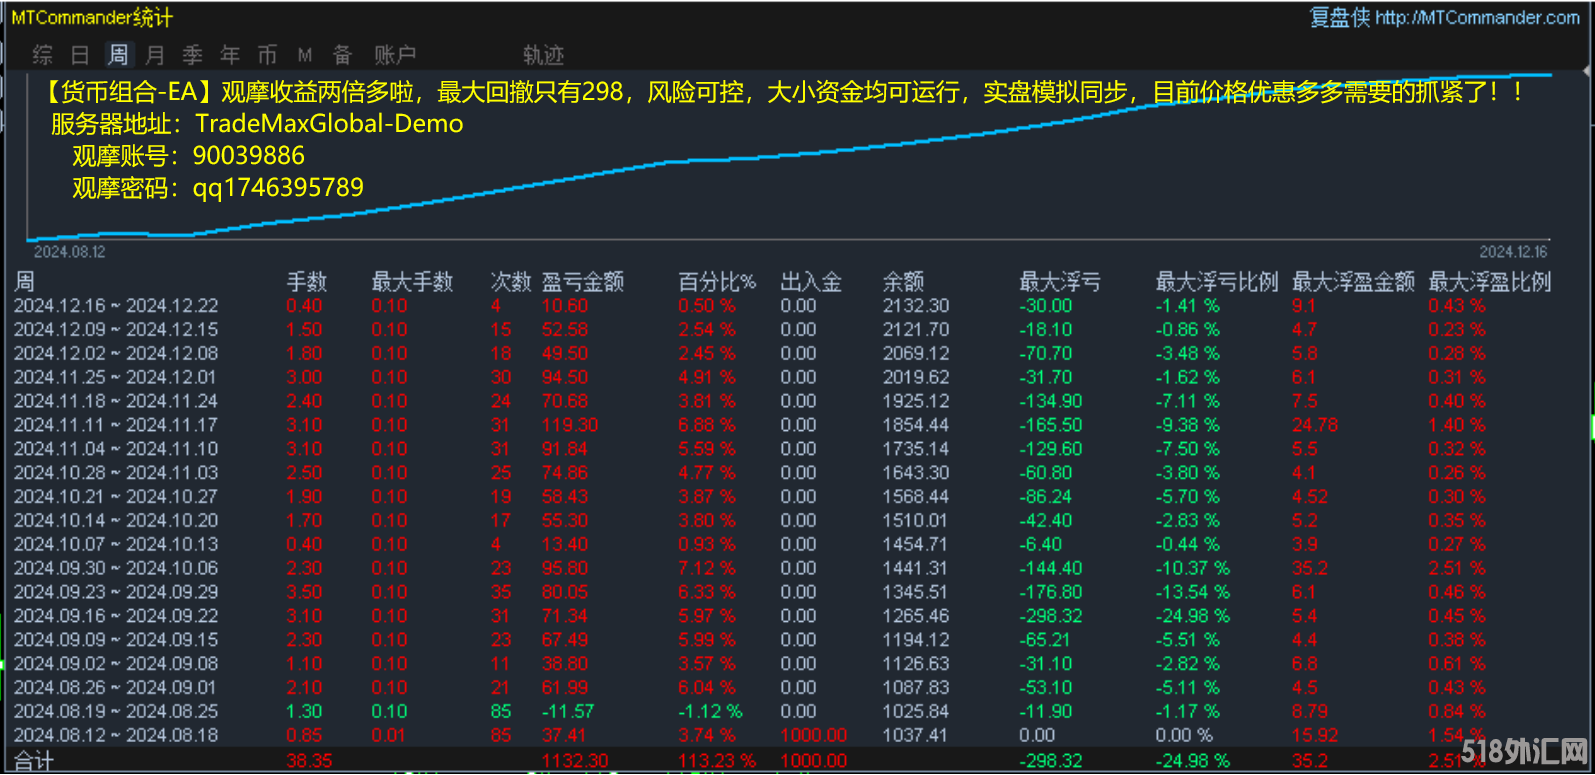Open the 年 yearly tab
1595x775 pixels.
click(x=230, y=55)
